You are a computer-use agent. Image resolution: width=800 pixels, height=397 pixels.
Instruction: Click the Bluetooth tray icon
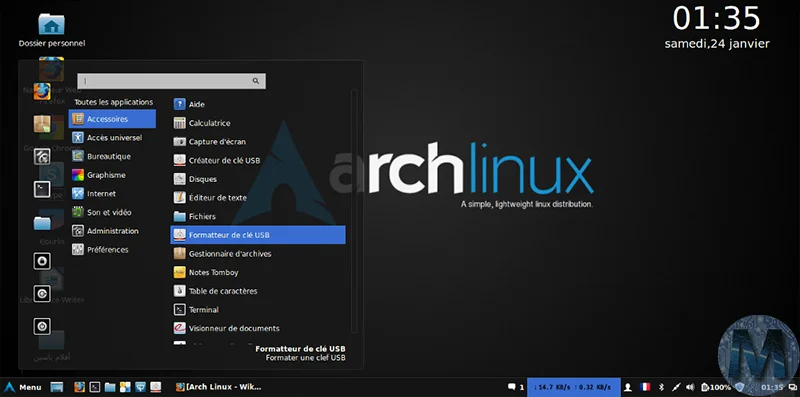[662, 387]
